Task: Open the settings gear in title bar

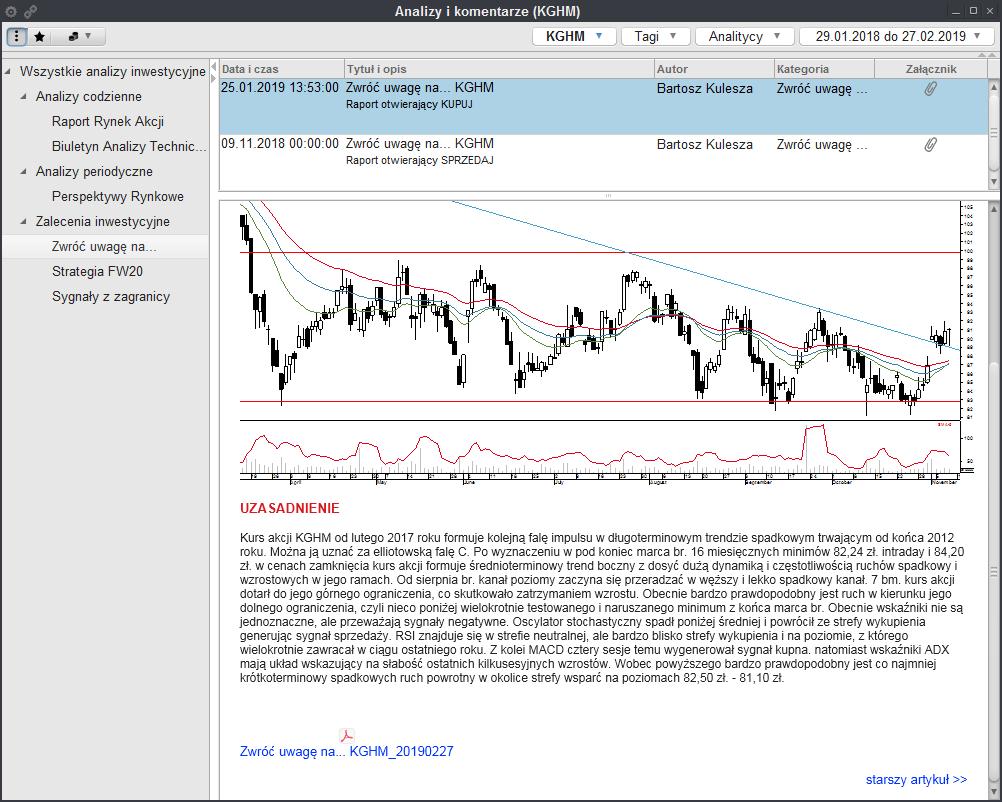Action: [x=11, y=12]
